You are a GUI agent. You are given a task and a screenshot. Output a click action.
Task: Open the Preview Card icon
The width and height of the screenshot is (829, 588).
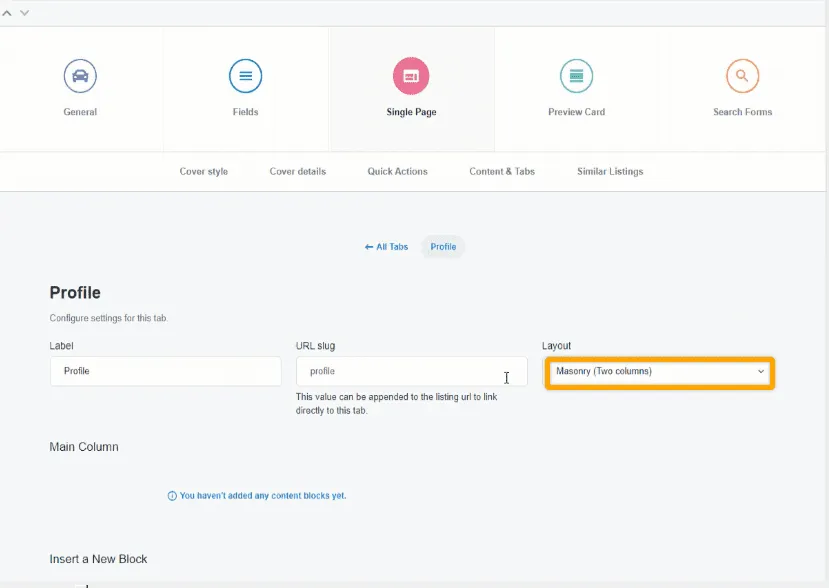point(577,76)
